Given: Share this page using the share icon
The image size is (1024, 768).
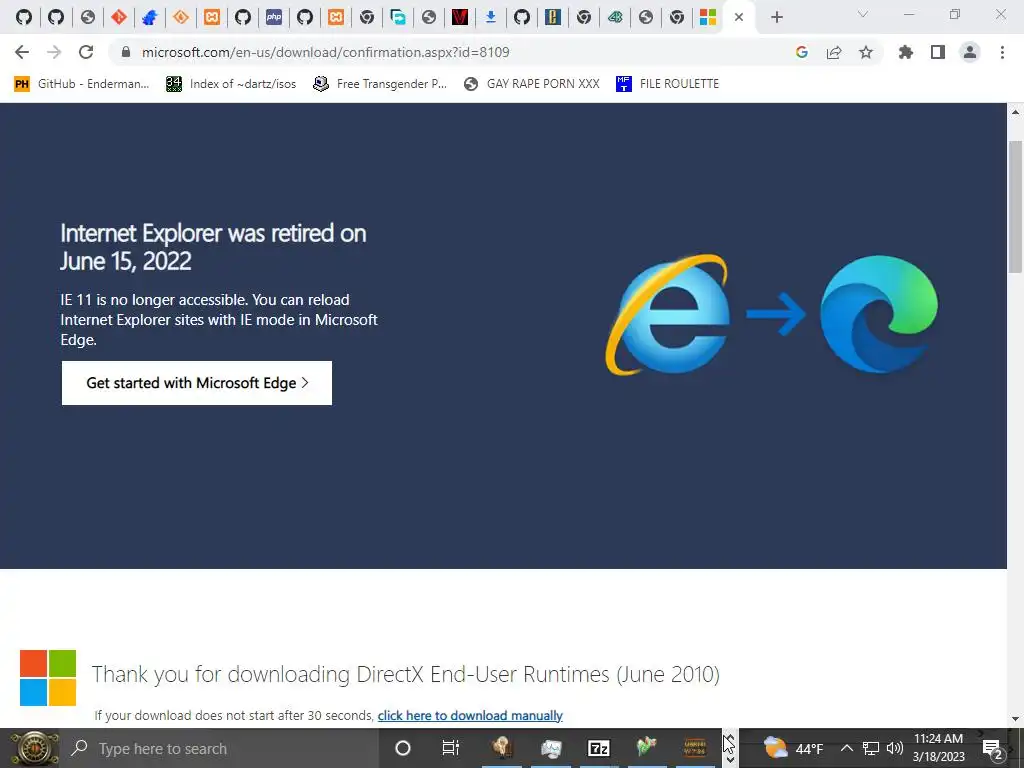Looking at the screenshot, I should click(834, 52).
